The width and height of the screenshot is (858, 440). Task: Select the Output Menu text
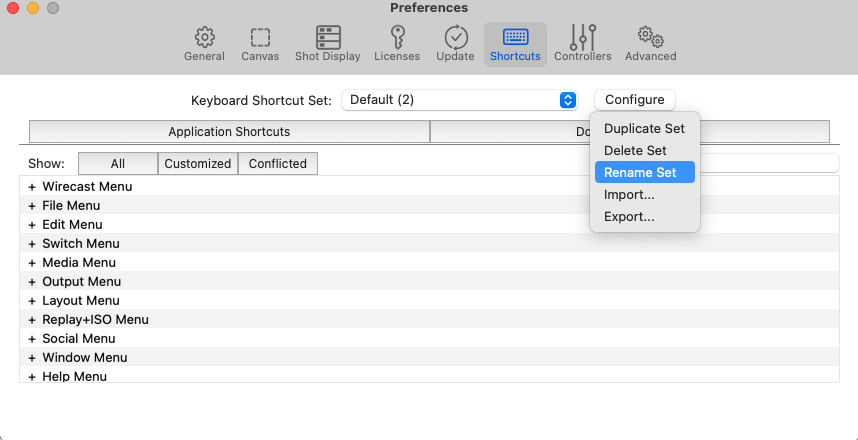82,281
